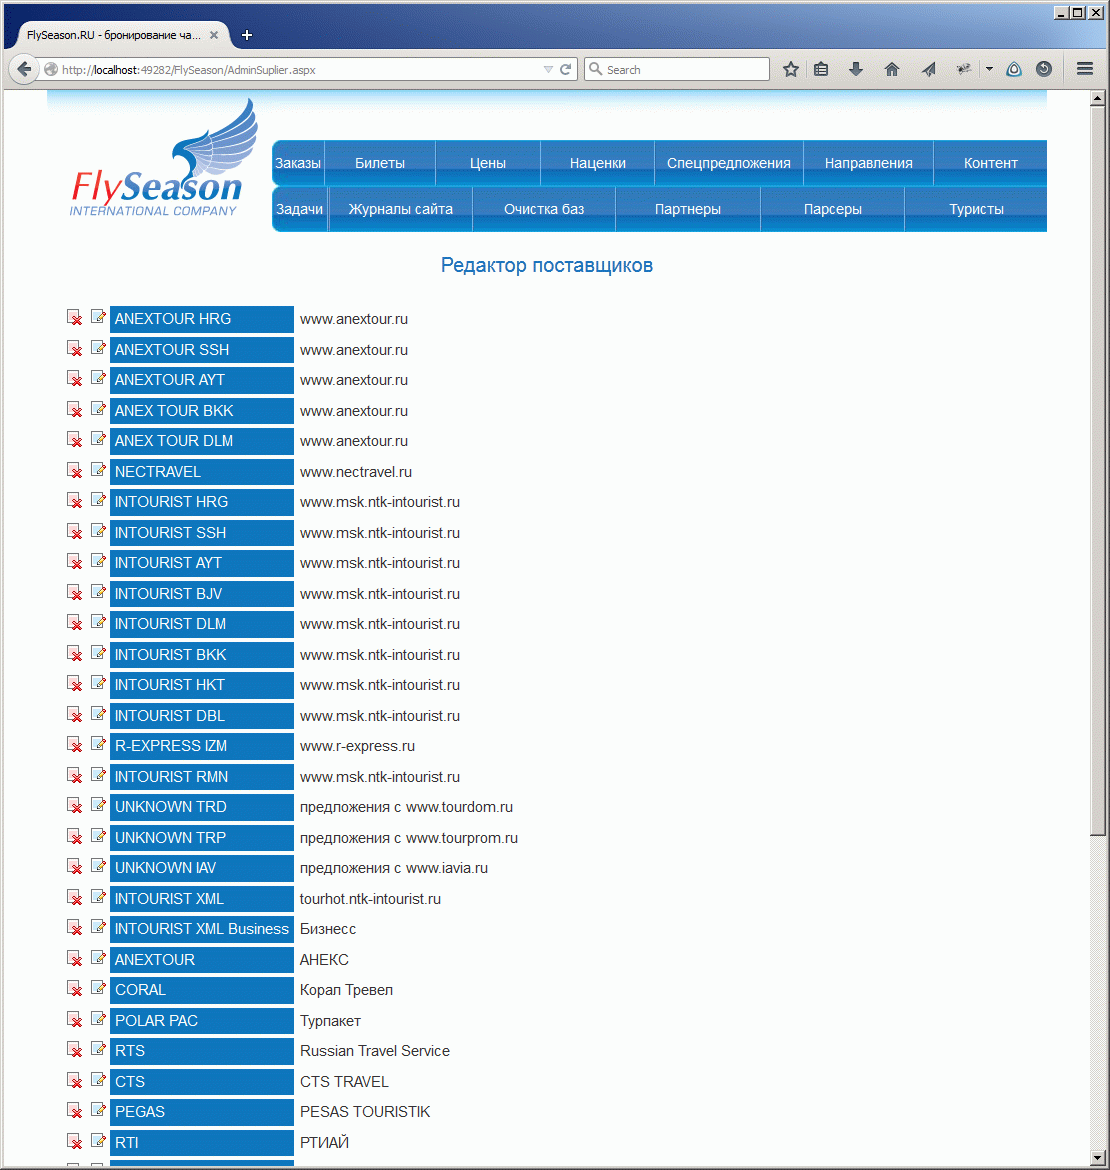Select the CTS supplier name cell

[201, 1080]
